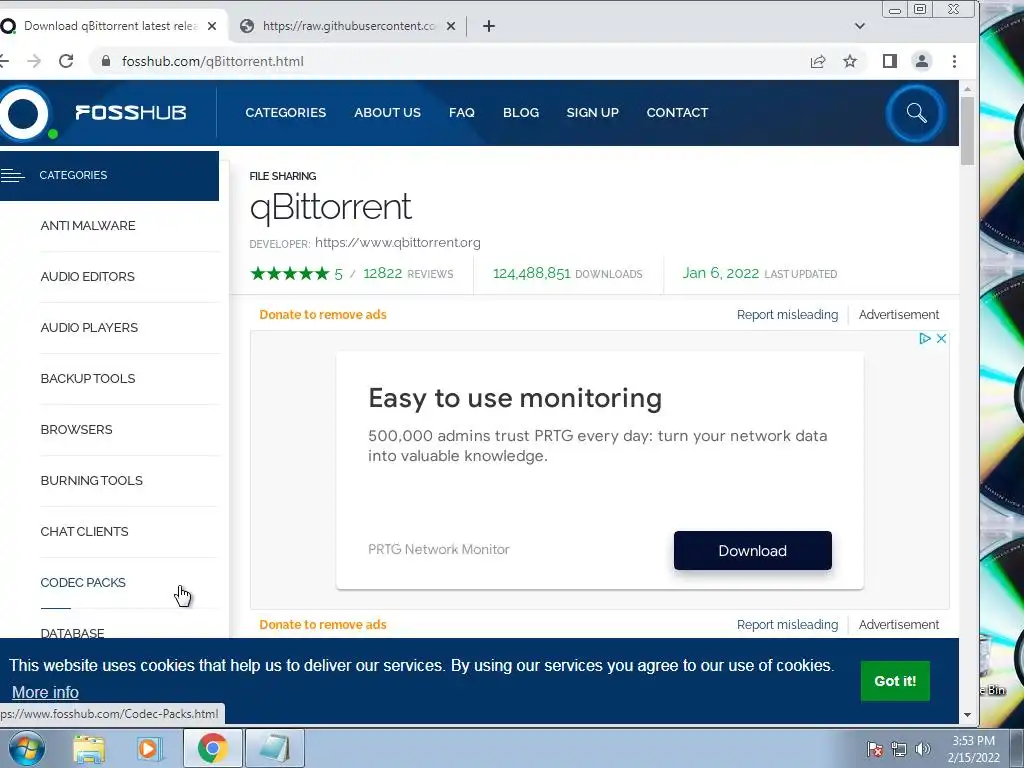Click top Donate to remove ads link
Image resolution: width=1024 pixels, height=768 pixels.
[323, 315]
